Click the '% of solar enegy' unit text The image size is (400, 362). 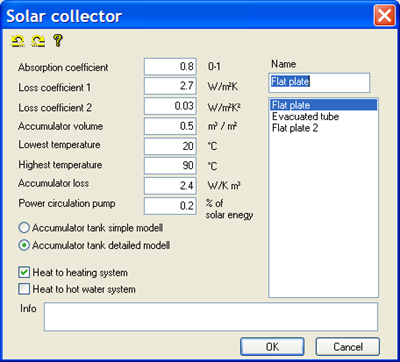(x=229, y=209)
